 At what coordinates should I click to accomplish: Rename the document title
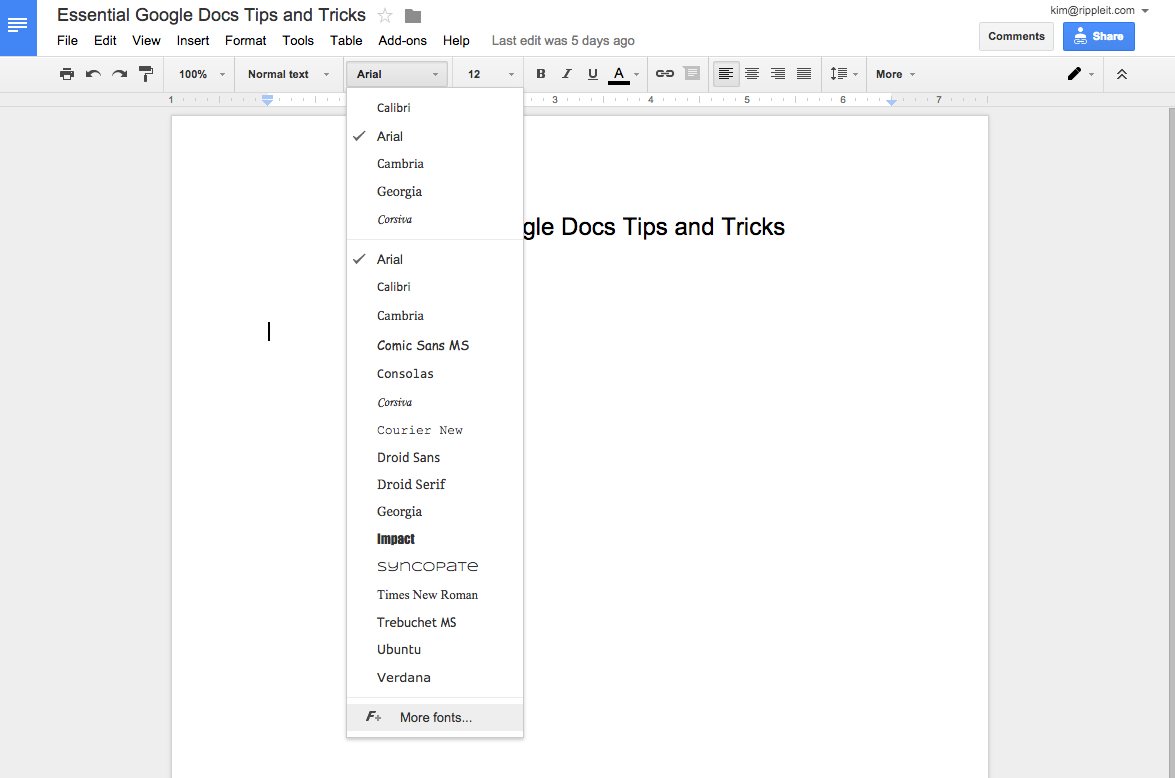[211, 15]
